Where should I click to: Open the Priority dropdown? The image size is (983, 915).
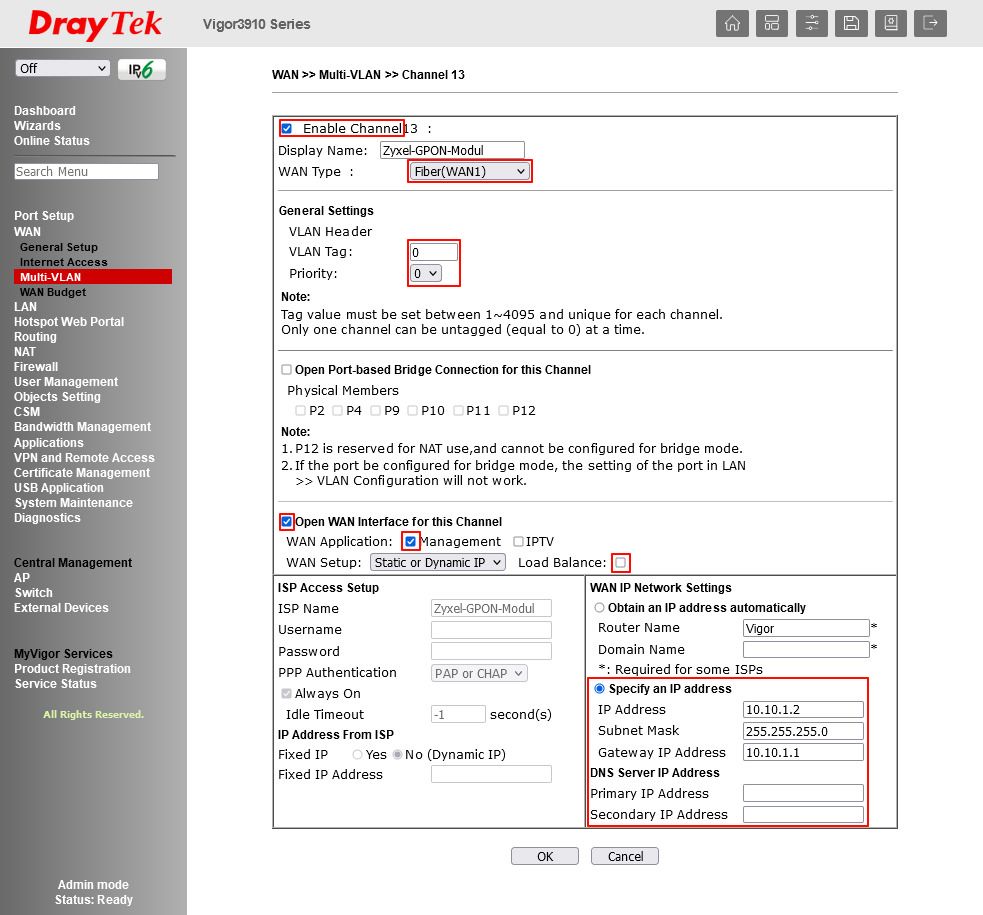[426, 273]
